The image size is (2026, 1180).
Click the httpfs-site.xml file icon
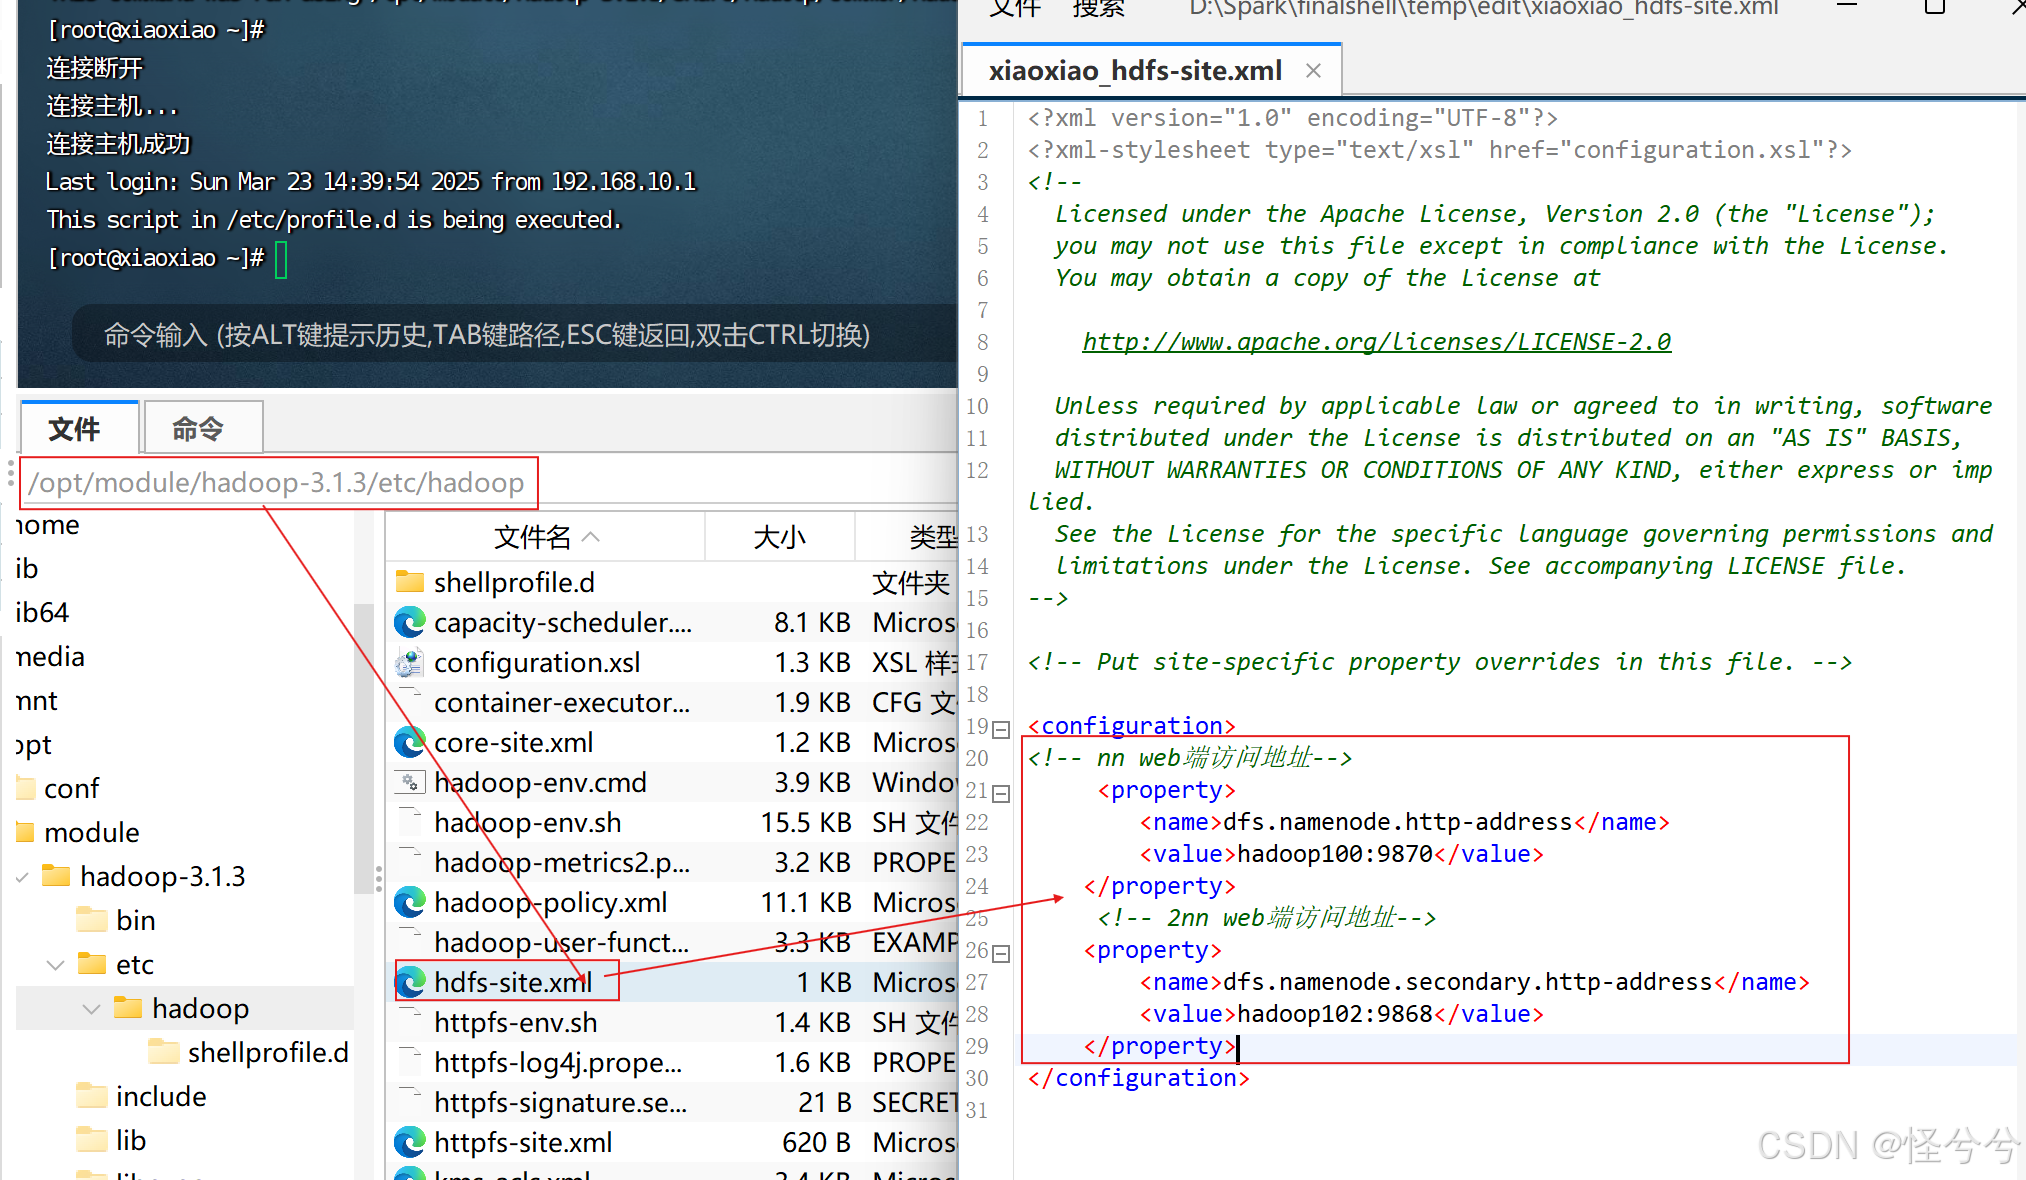[410, 1143]
